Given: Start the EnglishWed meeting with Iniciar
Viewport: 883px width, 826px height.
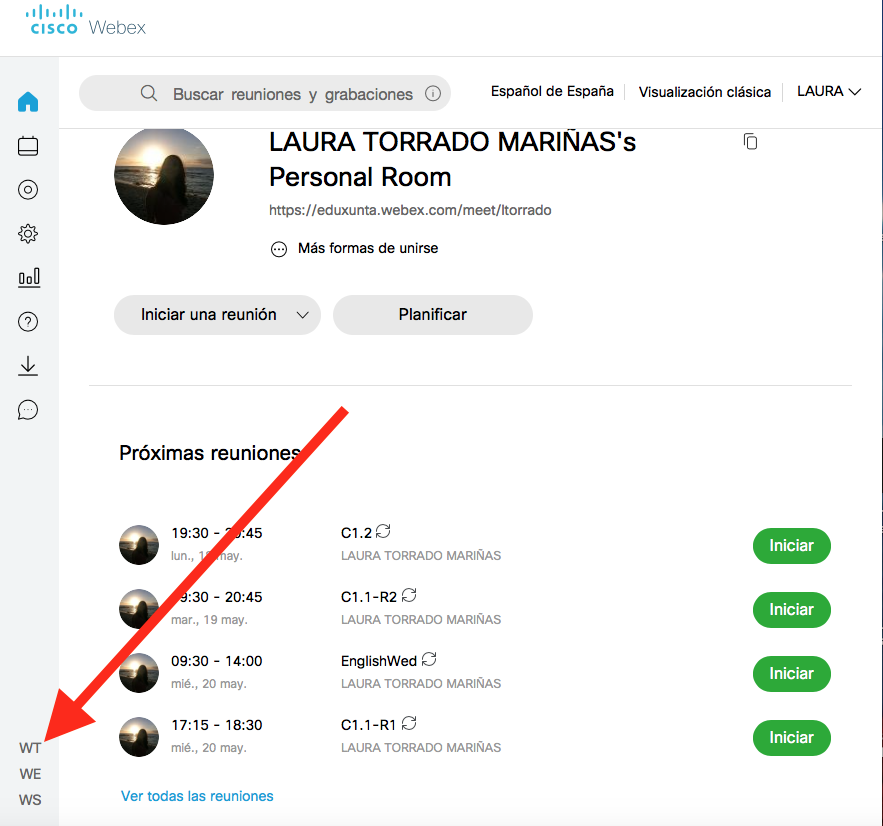Looking at the screenshot, I should pos(791,674).
